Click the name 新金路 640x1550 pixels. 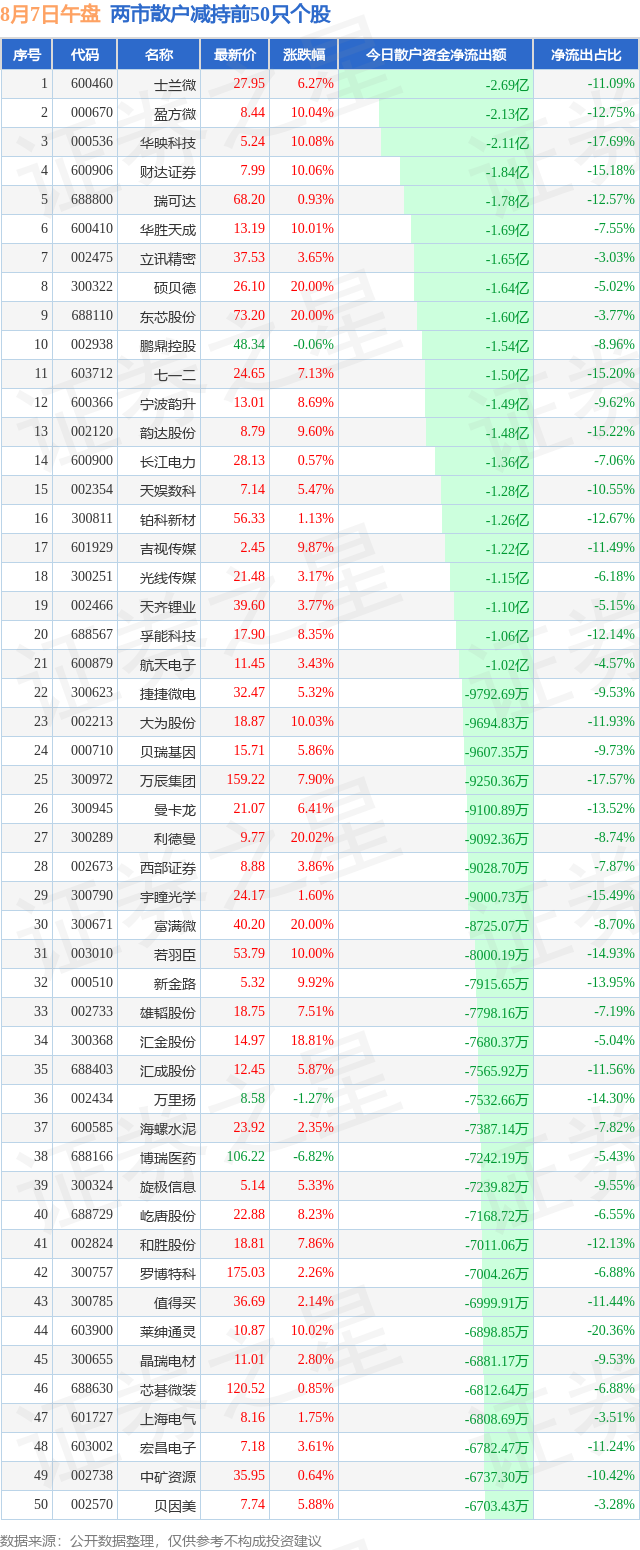click(175, 983)
